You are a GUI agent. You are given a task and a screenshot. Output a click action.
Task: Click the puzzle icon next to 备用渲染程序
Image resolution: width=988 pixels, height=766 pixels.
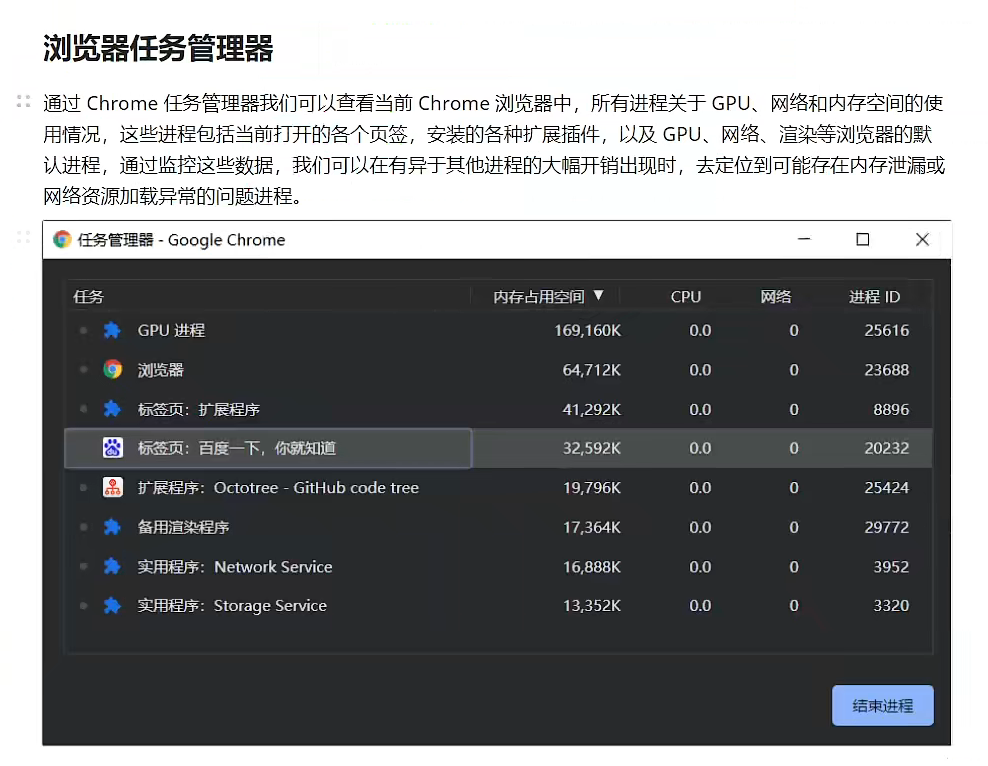point(112,527)
